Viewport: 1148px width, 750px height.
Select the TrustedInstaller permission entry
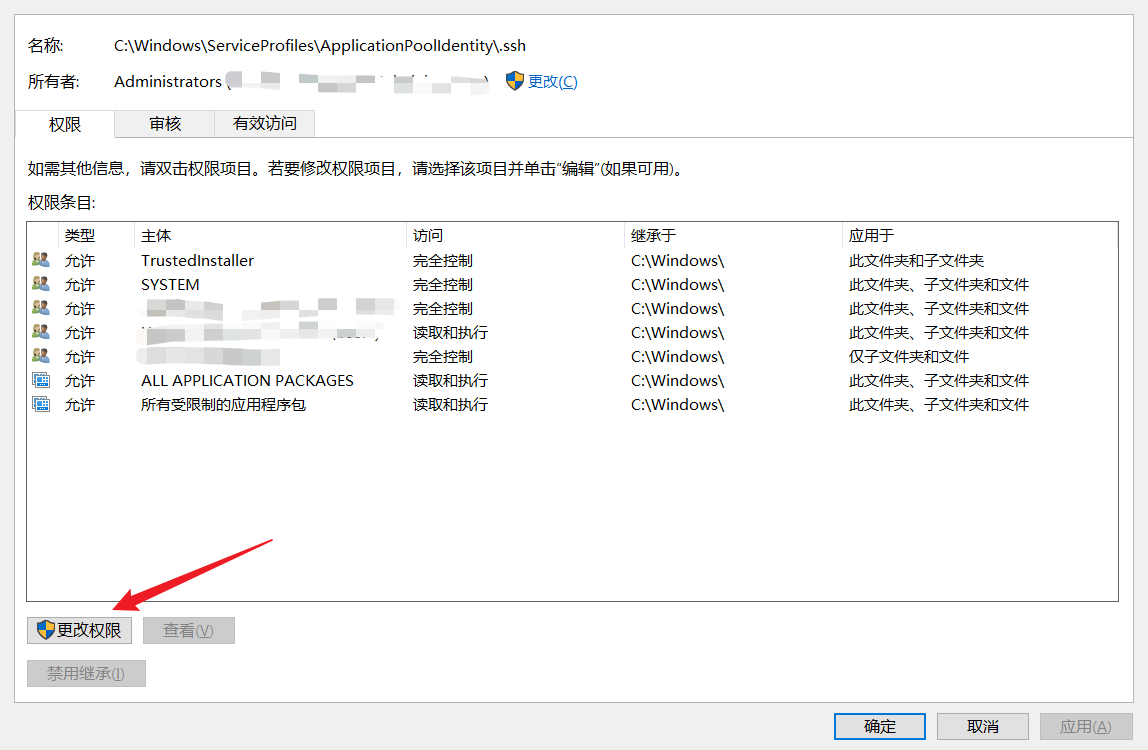coord(573,260)
